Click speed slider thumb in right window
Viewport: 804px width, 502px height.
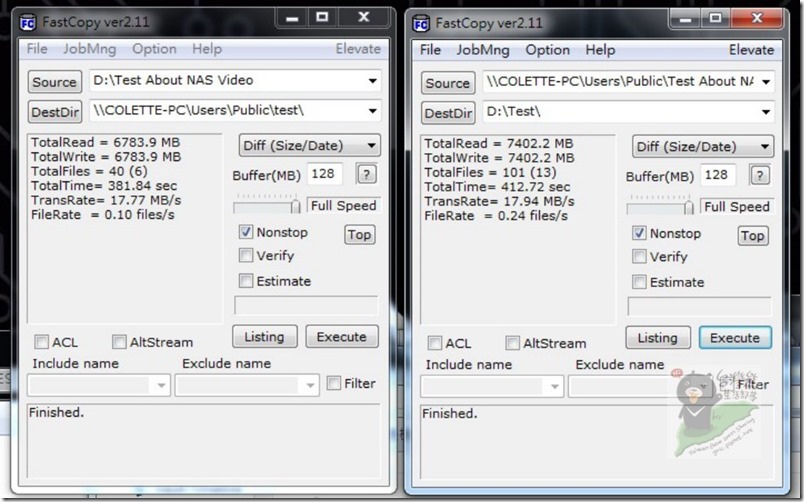click(689, 207)
